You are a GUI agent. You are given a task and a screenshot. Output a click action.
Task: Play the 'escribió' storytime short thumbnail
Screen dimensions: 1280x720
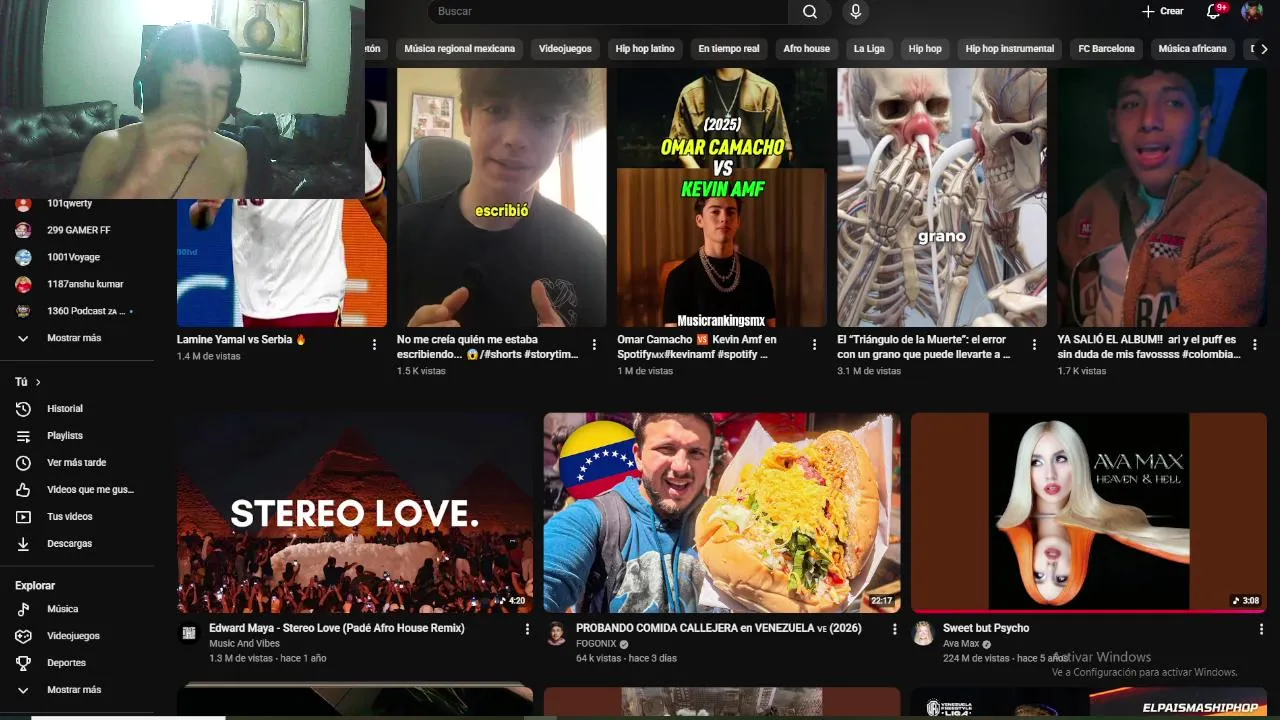(501, 197)
